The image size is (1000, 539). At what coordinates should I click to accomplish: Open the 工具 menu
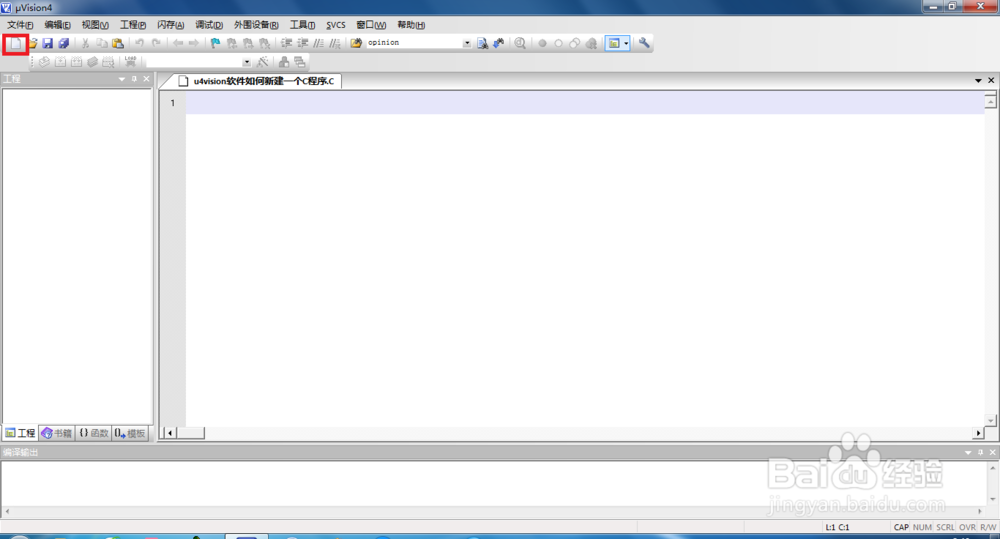pyautogui.click(x=302, y=25)
